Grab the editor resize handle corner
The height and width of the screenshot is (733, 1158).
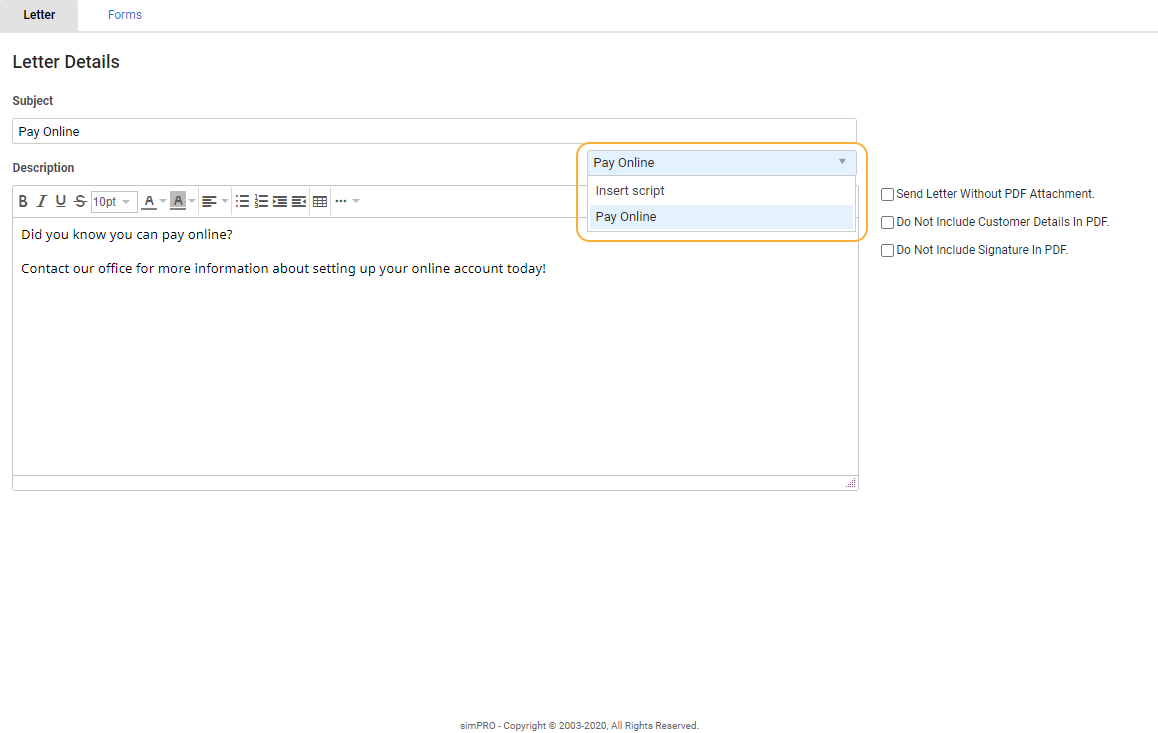[851, 483]
